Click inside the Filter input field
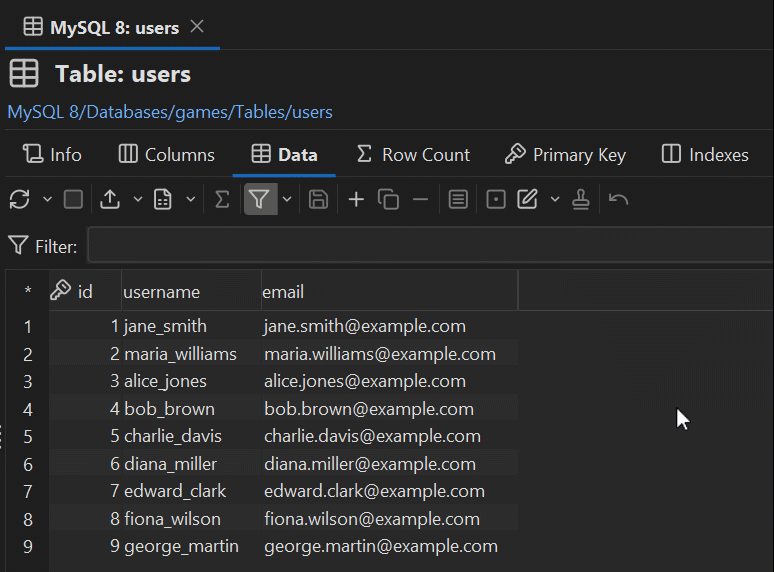 click(430, 245)
